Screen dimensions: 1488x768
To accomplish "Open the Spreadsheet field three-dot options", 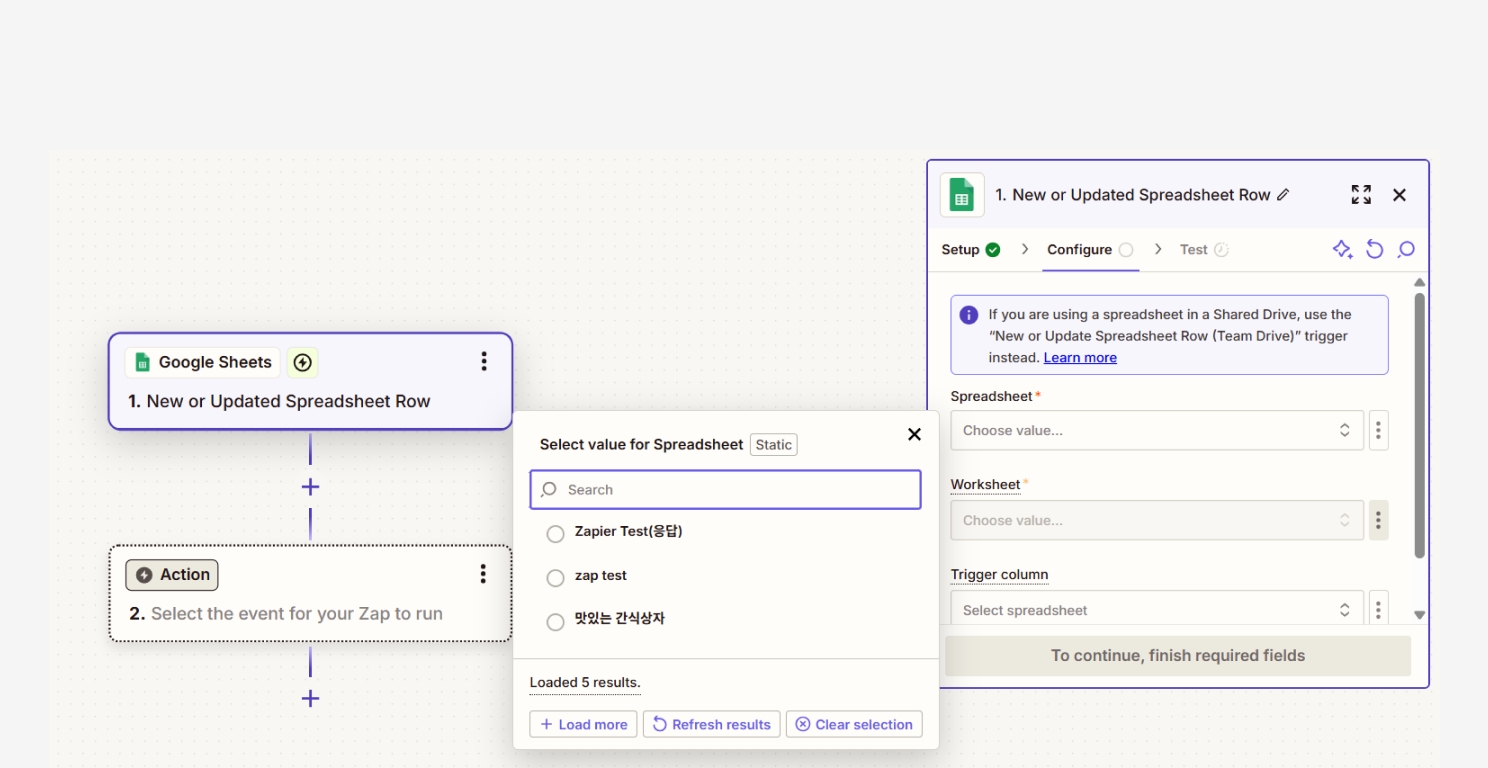I will click(x=1378, y=431).
